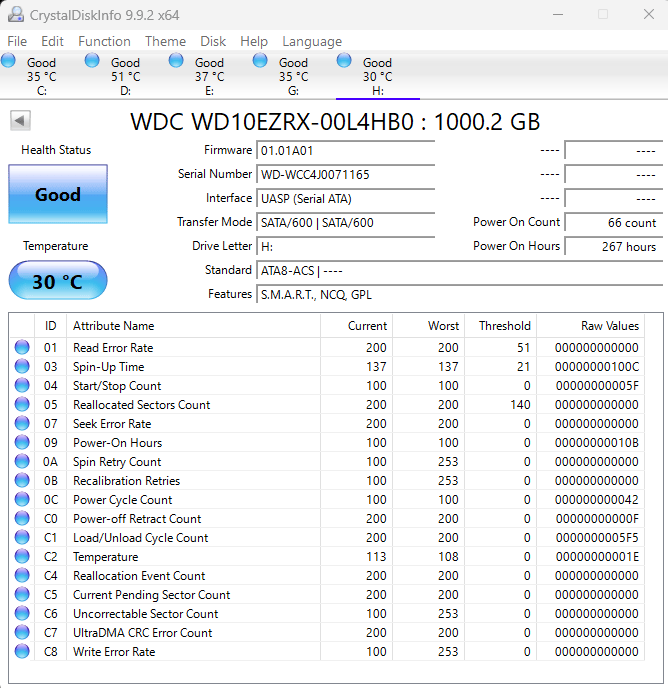This screenshot has width=668, height=688.
Task: Select the UltraDMA CRC Error Count attribute name
Action: point(142,633)
